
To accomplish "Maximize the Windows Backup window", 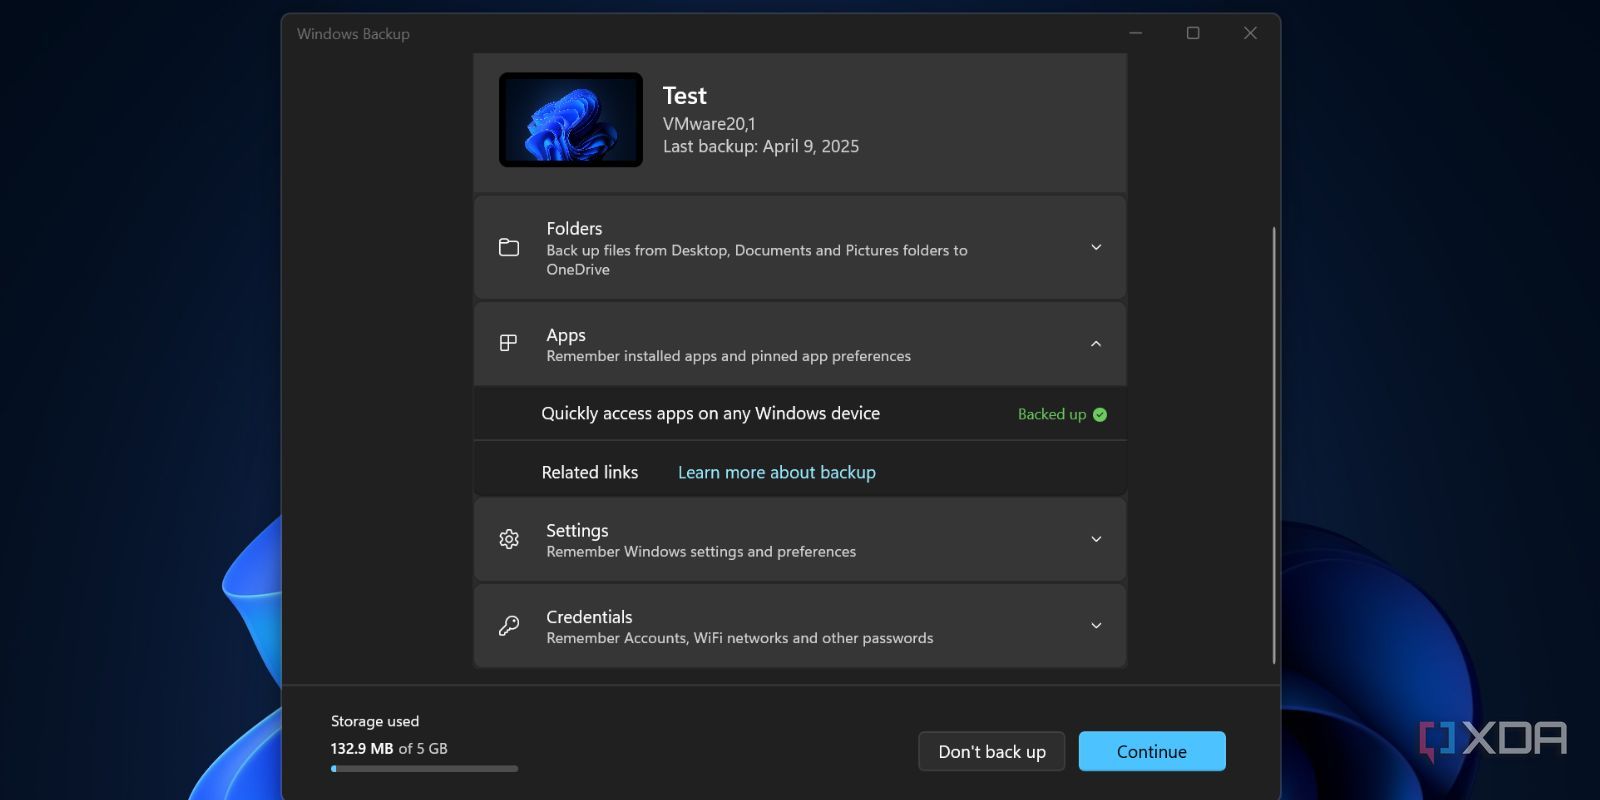I will (1193, 33).
